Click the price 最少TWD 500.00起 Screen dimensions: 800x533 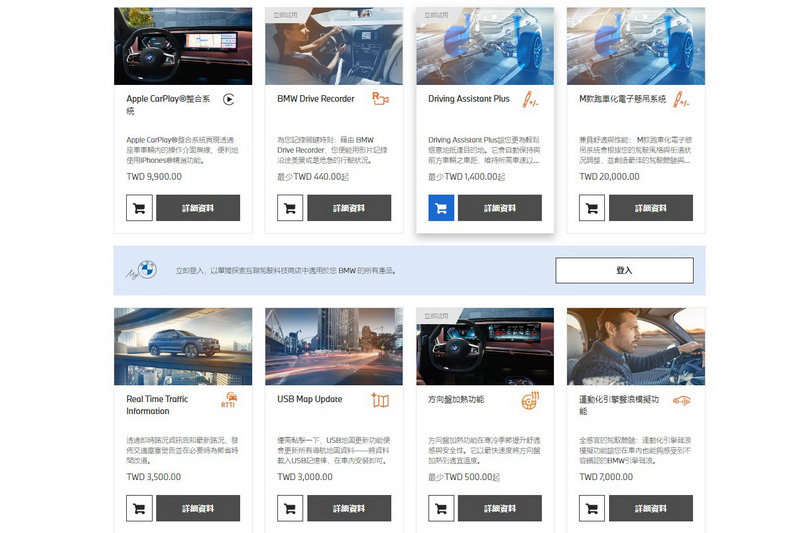464,477
